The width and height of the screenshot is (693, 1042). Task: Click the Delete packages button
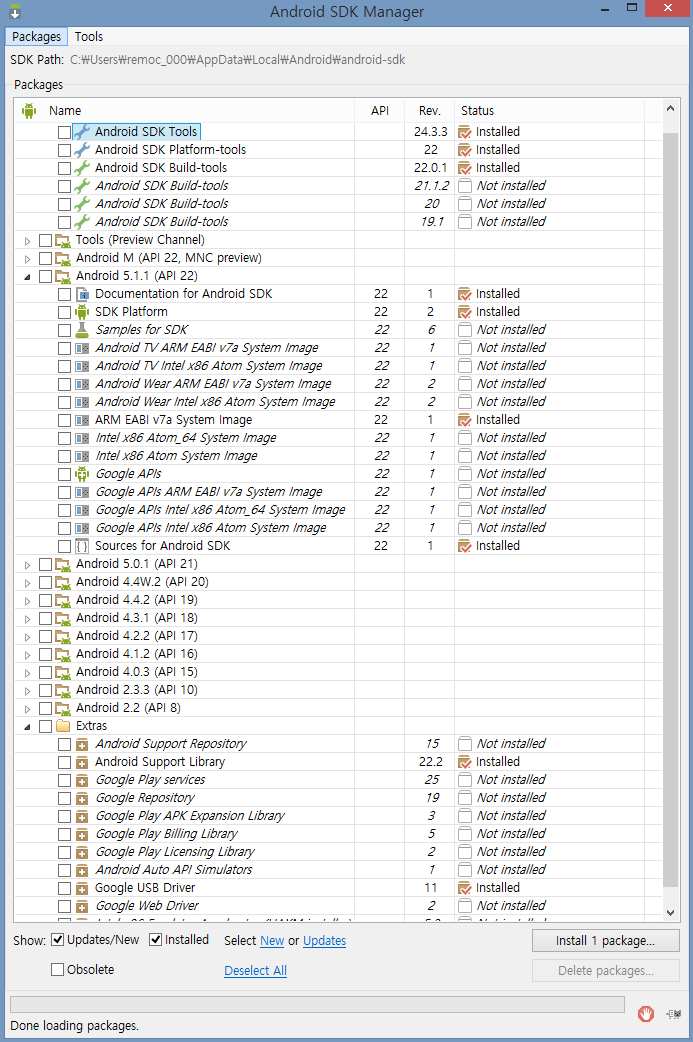605,970
